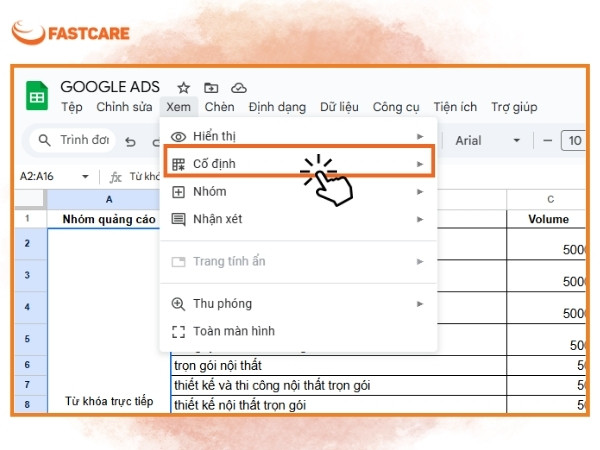The image size is (600, 450).
Task: Click the formula bar text 'Từ khó'
Action: pos(145,177)
